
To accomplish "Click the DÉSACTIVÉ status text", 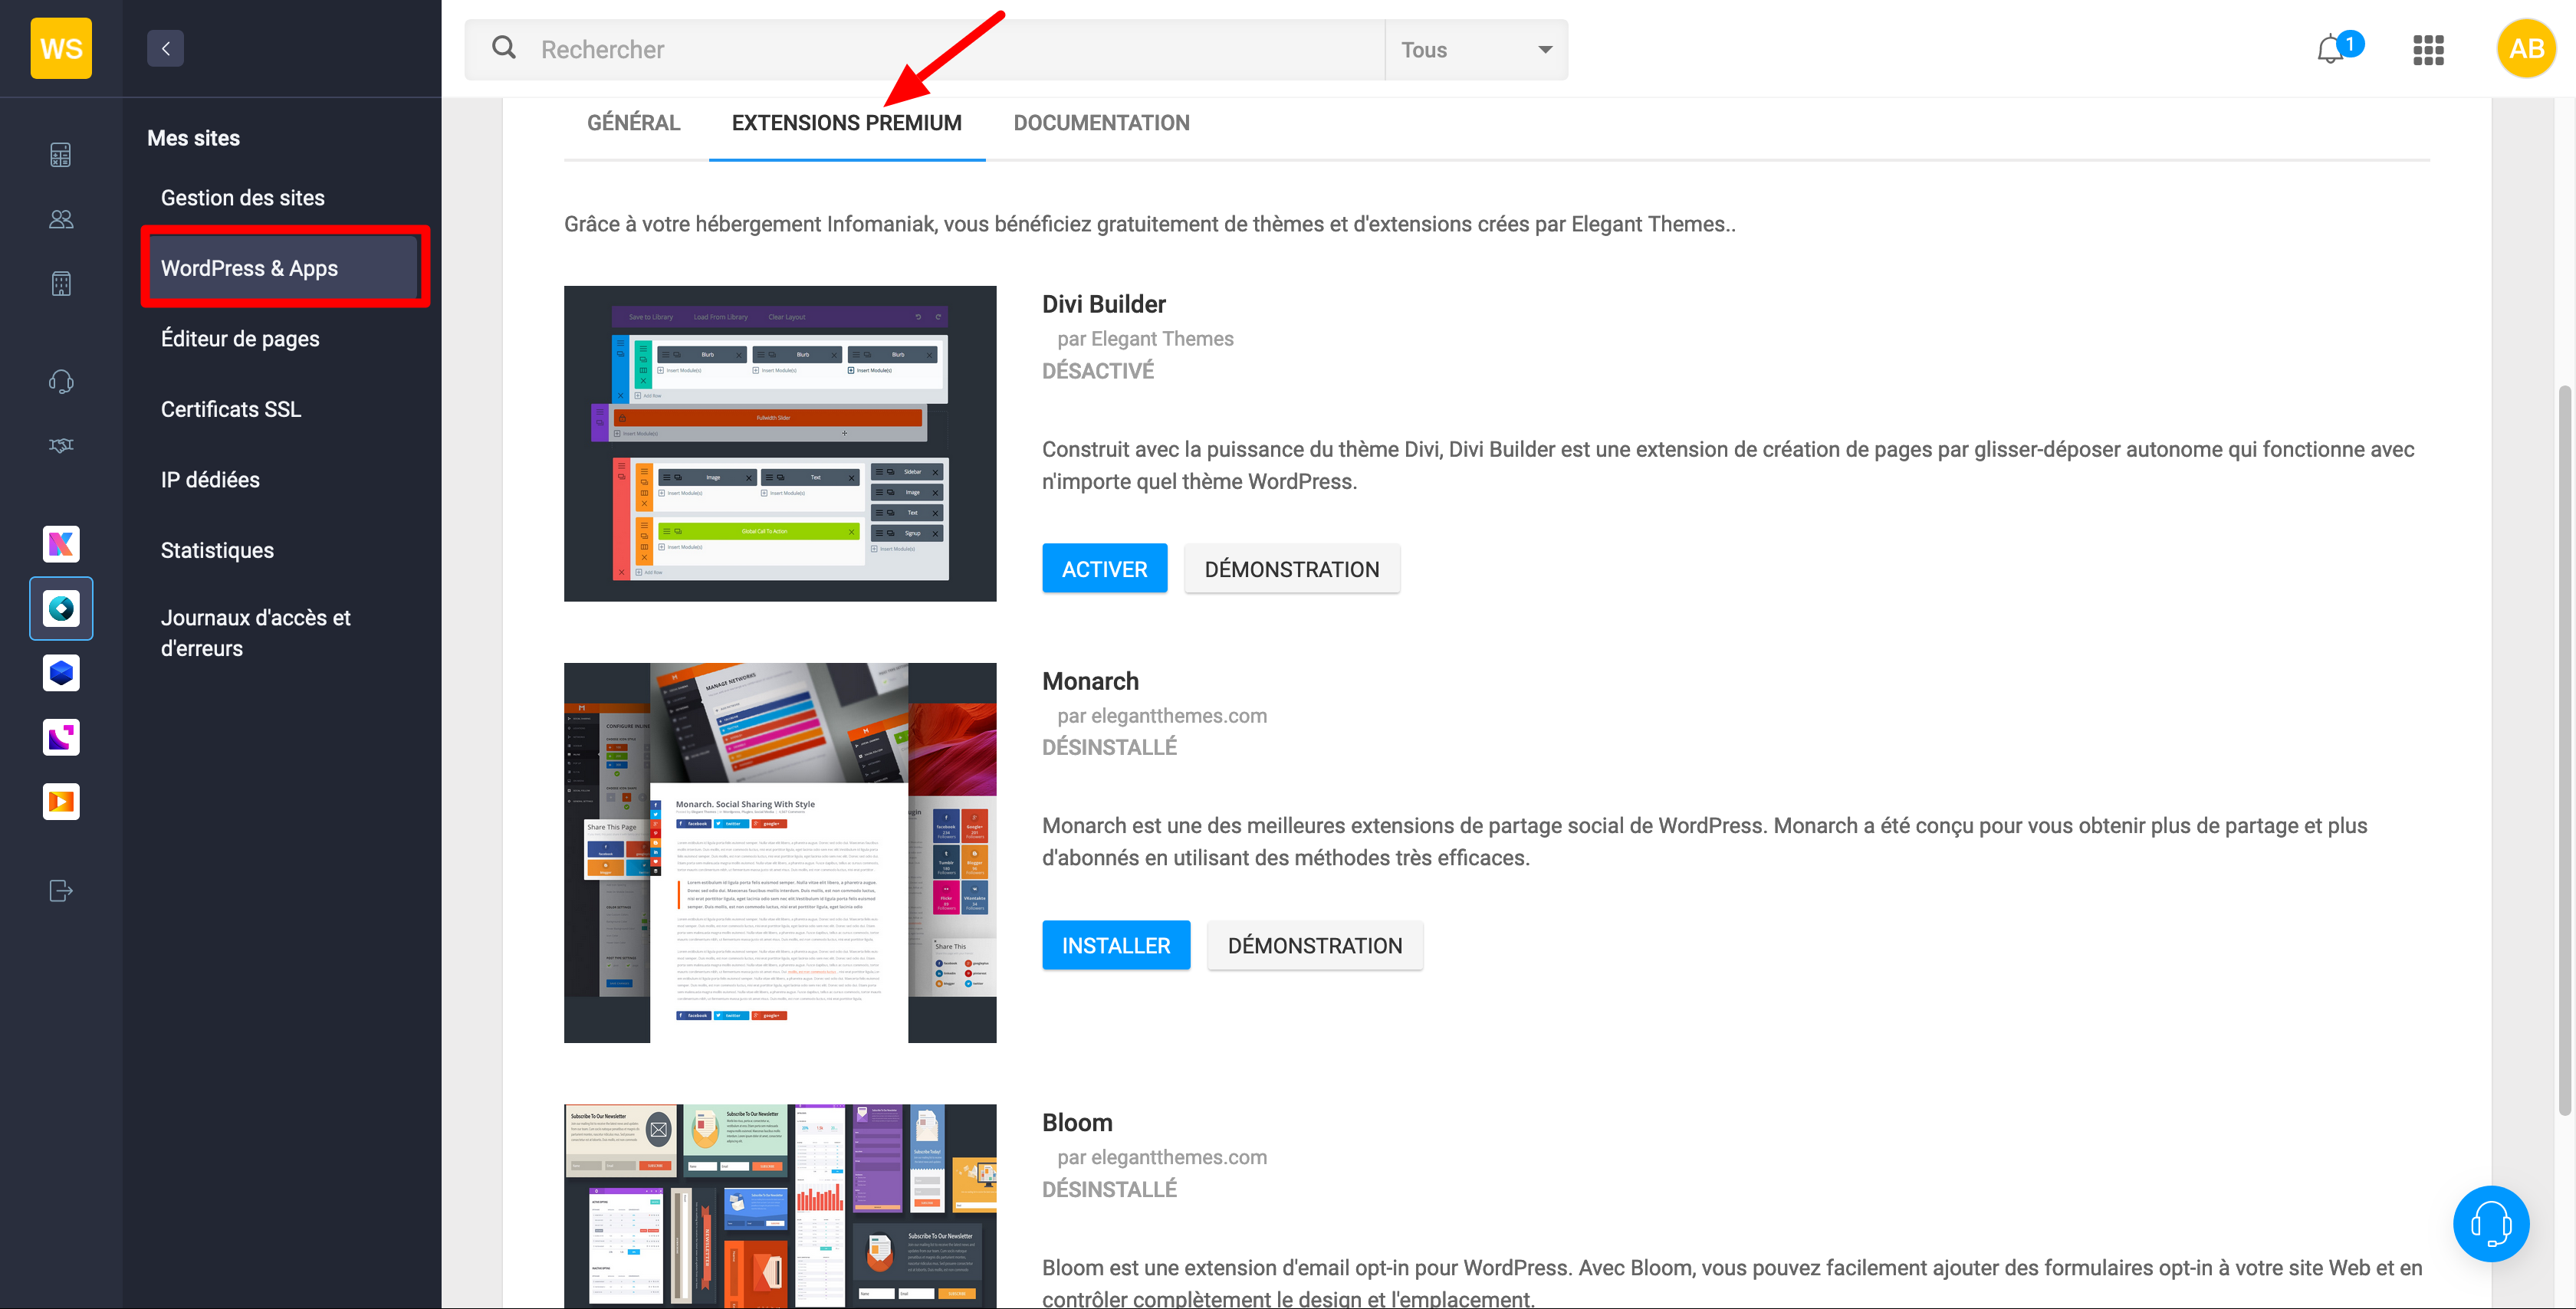I will [x=1098, y=371].
